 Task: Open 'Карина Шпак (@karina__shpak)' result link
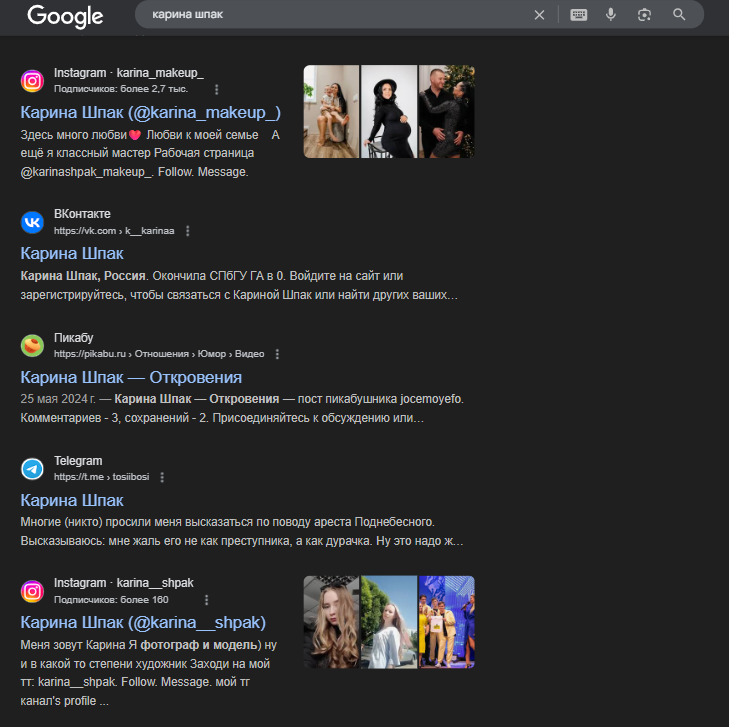[x=143, y=623]
